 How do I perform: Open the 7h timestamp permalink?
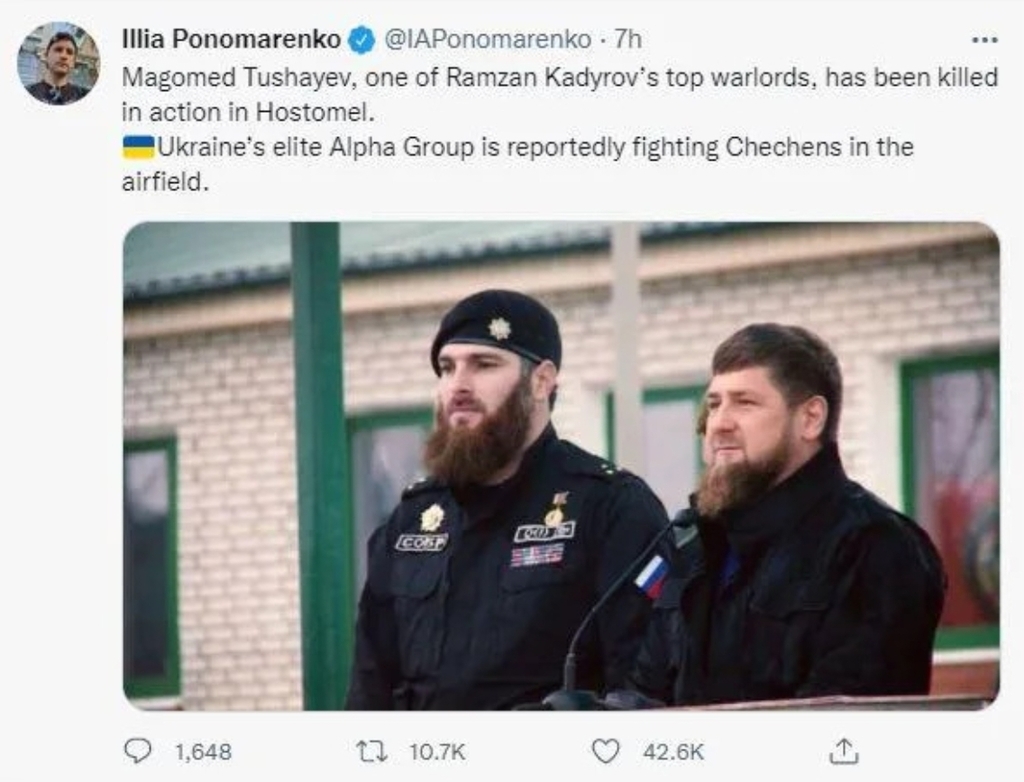pos(628,39)
